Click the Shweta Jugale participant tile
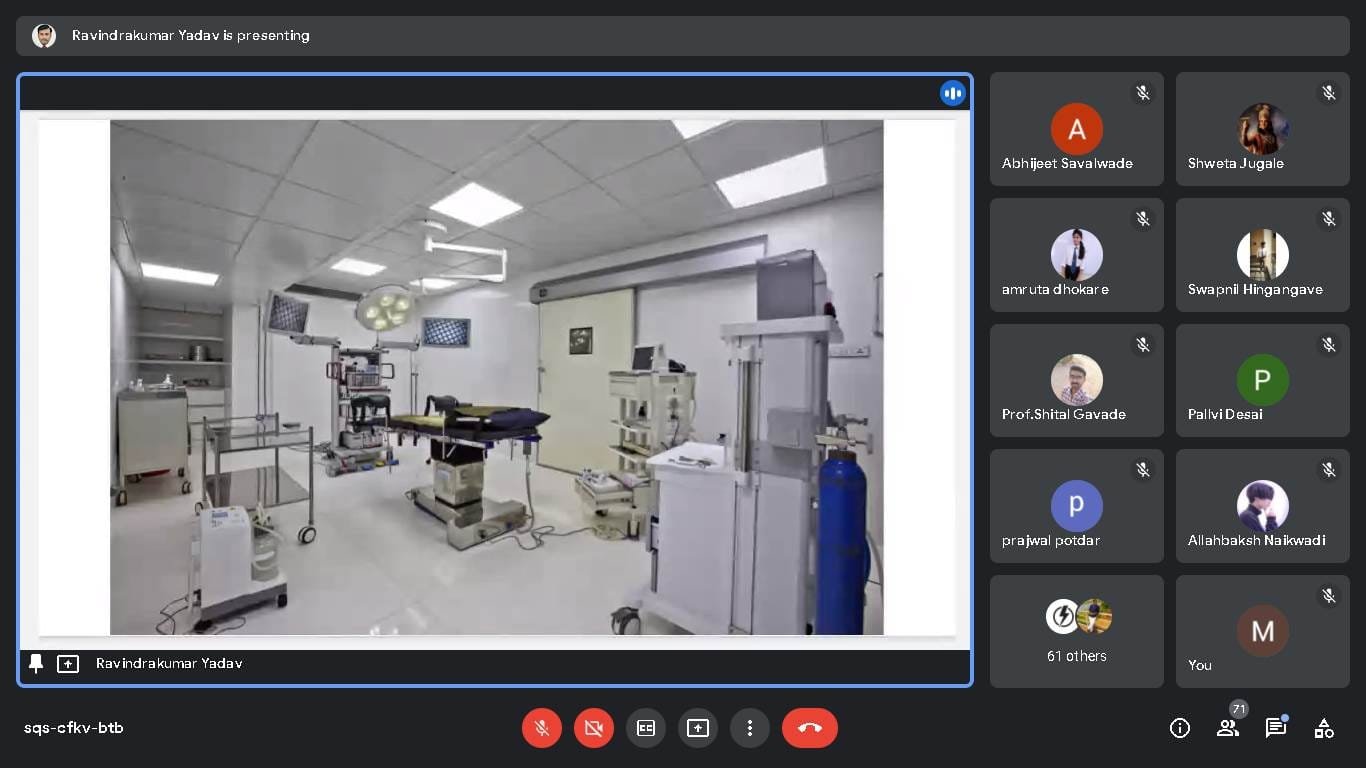1366x768 pixels. [1262, 129]
